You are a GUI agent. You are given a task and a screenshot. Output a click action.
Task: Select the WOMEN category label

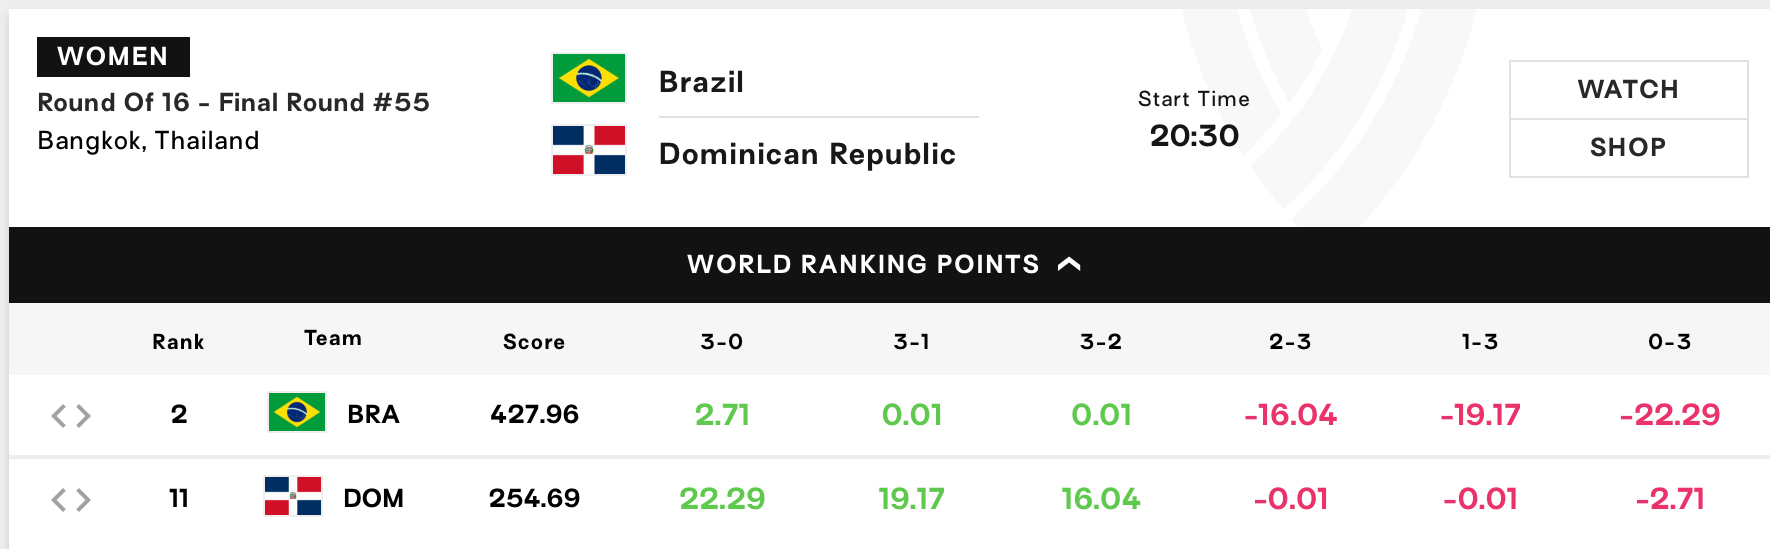pos(113,57)
